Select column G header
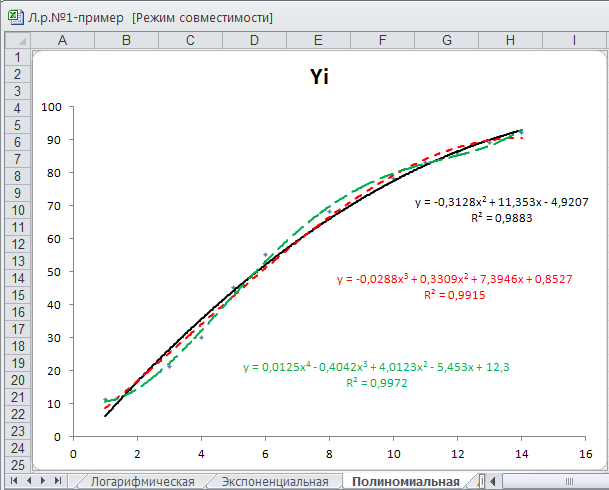Image resolution: width=609 pixels, height=490 pixels. click(447, 40)
